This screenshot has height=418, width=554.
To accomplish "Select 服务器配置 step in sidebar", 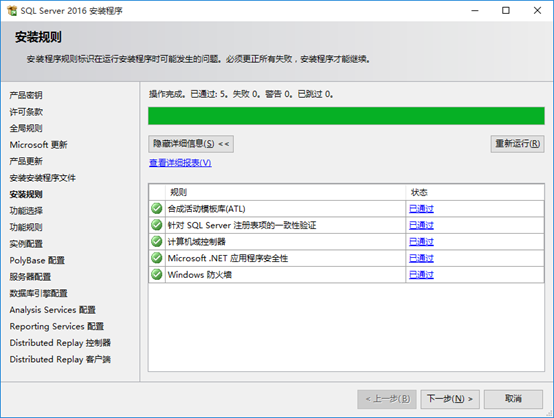I will click(x=30, y=277).
